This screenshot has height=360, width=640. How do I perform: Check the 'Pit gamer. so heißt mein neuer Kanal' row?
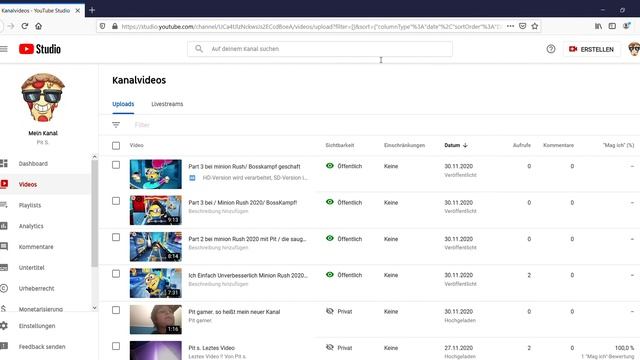(x=116, y=310)
